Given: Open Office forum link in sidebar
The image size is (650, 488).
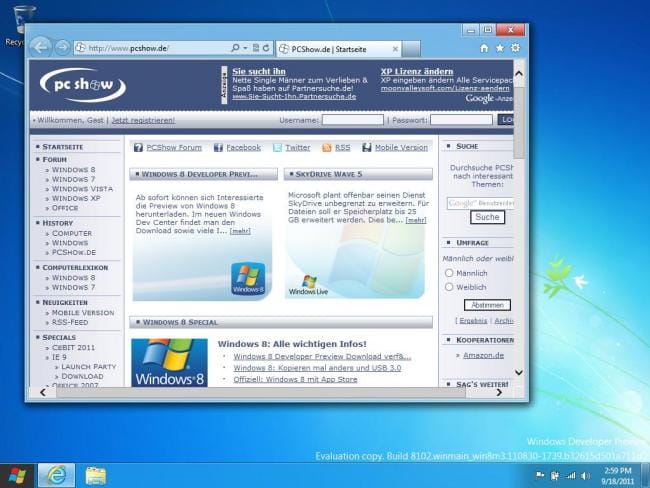Looking at the screenshot, I should tap(65, 208).
